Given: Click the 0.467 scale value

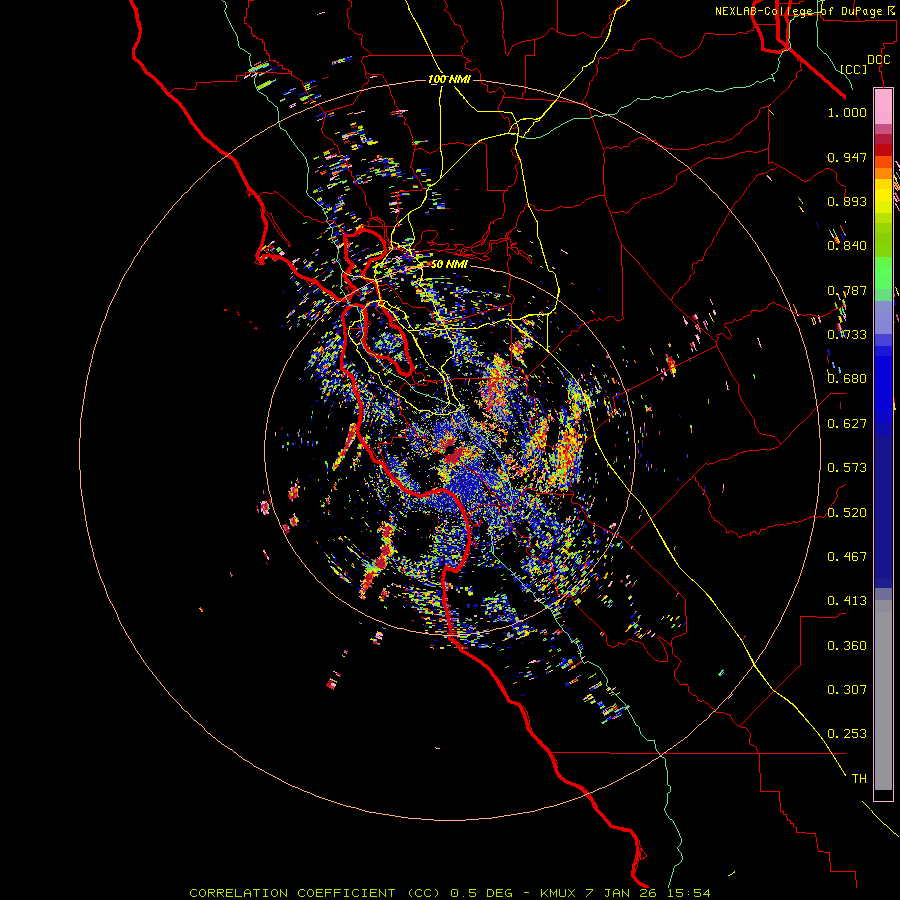Looking at the screenshot, I should [847, 557].
